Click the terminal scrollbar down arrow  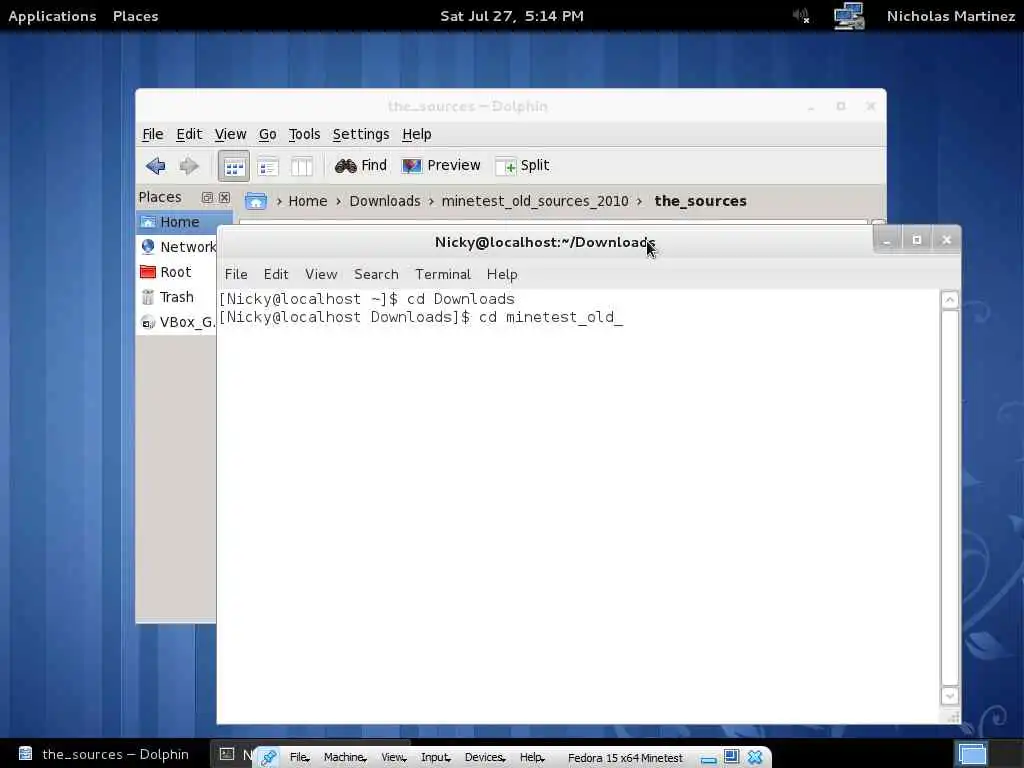click(950, 696)
